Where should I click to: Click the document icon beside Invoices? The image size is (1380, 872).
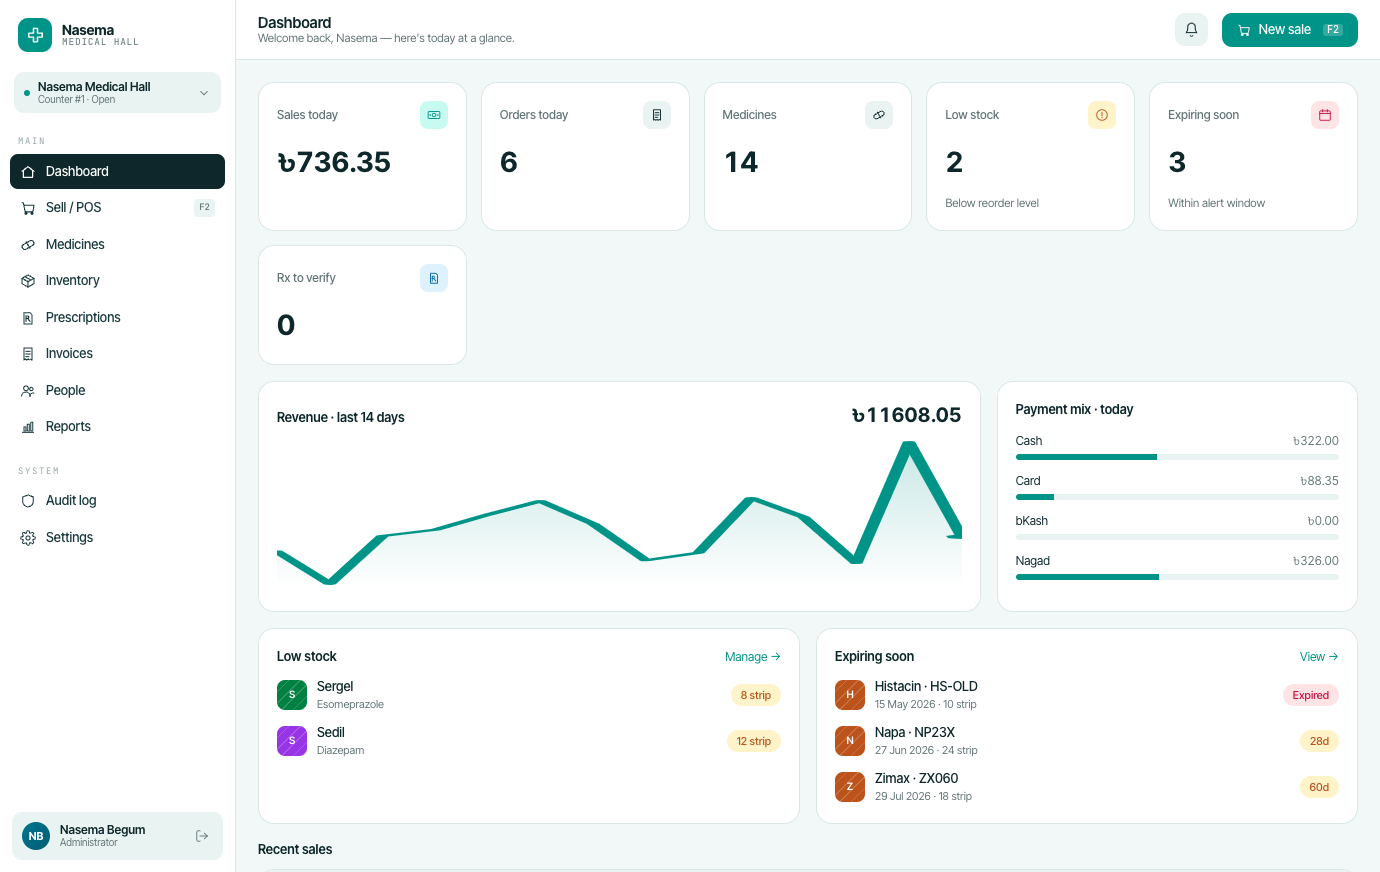click(x=28, y=354)
